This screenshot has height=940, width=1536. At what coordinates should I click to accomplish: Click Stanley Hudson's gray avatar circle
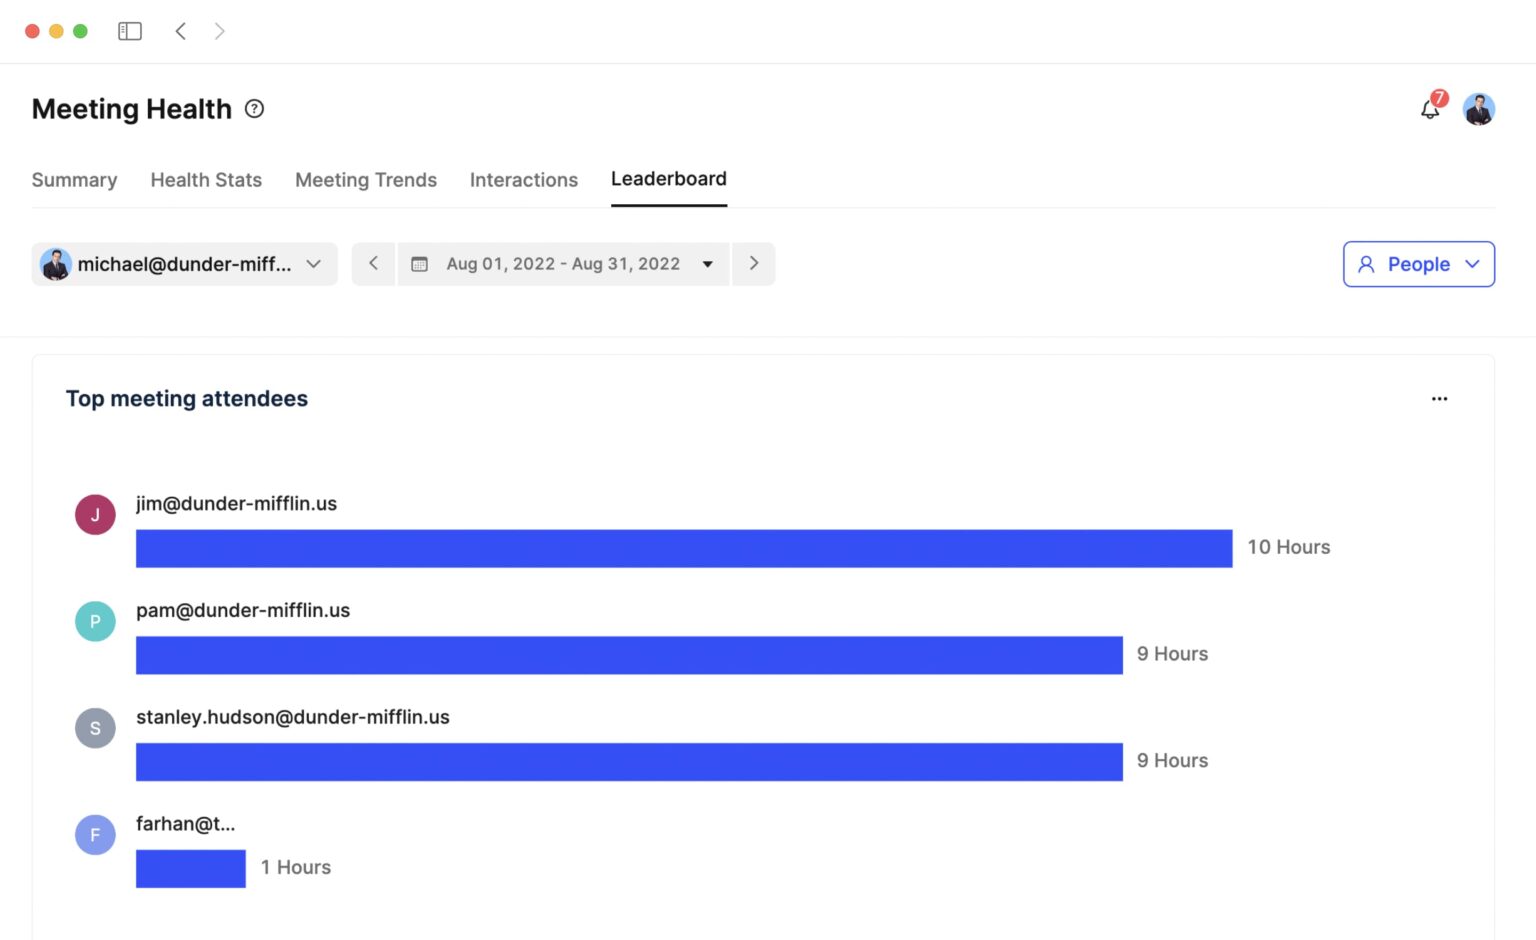coord(95,728)
